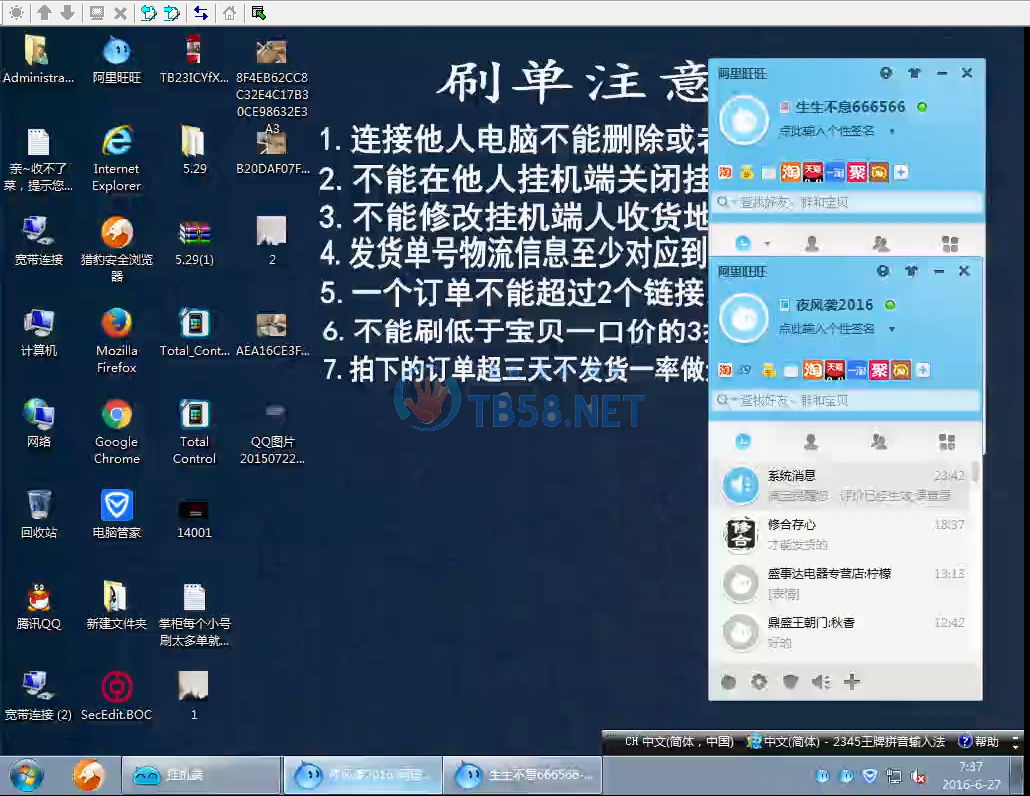Click the 生生不息666566 profile avatar
The image size is (1030, 796).
click(x=744, y=120)
